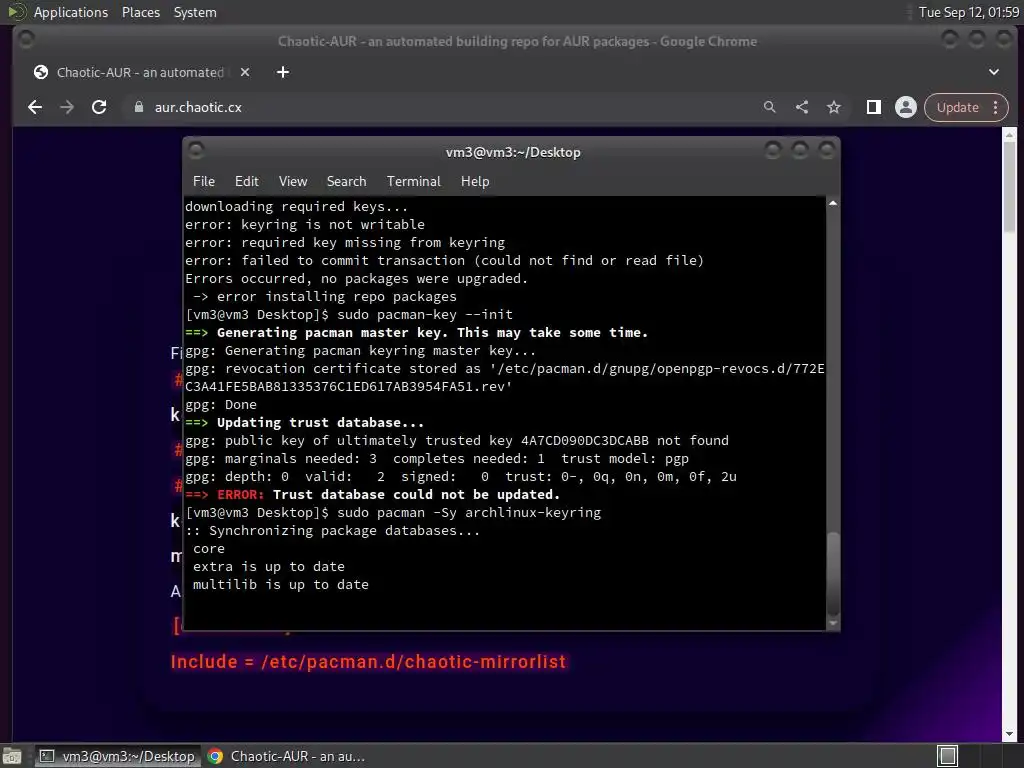Click terminal window menu button at title left

196,151
